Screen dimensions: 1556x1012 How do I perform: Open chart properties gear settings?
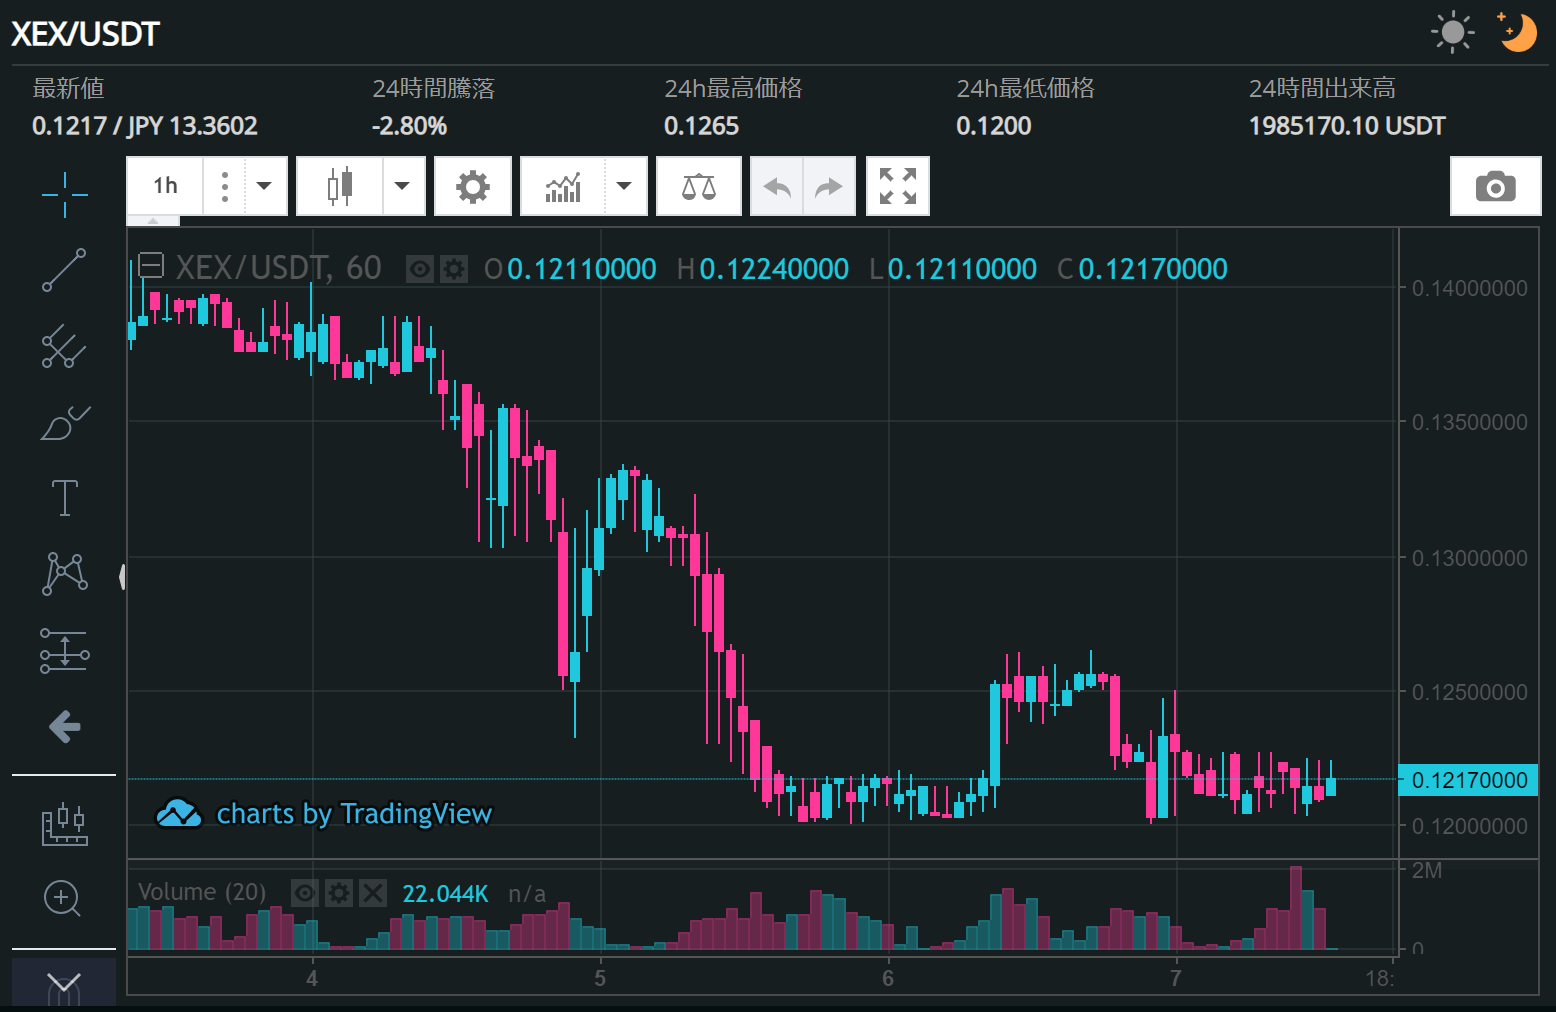coord(473,187)
